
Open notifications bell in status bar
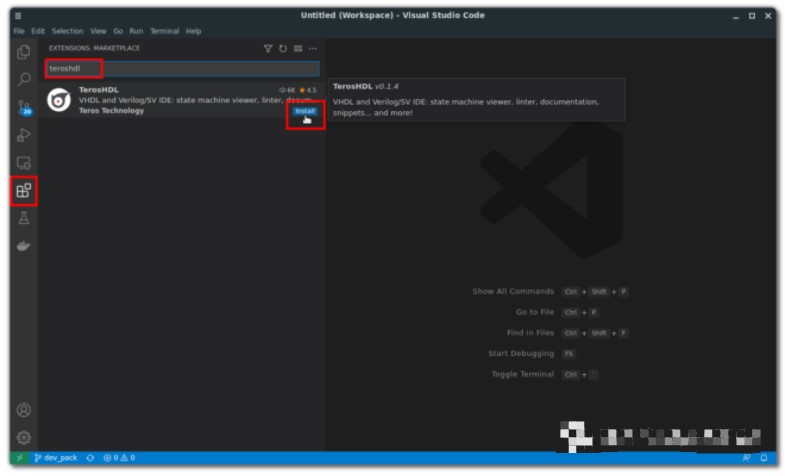tap(764, 457)
